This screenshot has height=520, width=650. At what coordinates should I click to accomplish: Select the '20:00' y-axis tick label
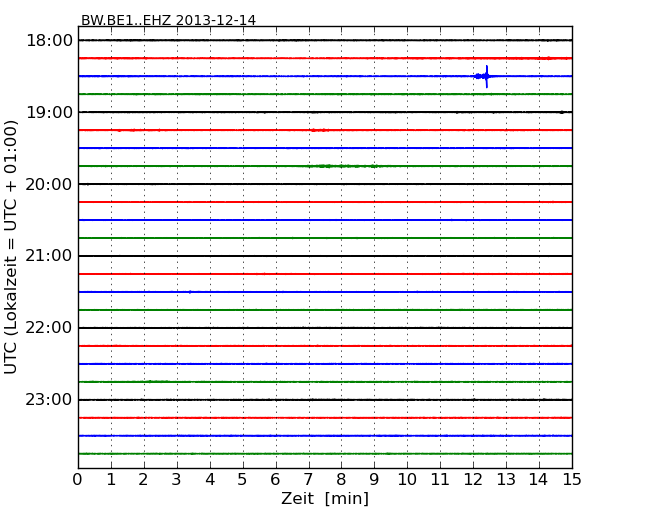point(49,184)
